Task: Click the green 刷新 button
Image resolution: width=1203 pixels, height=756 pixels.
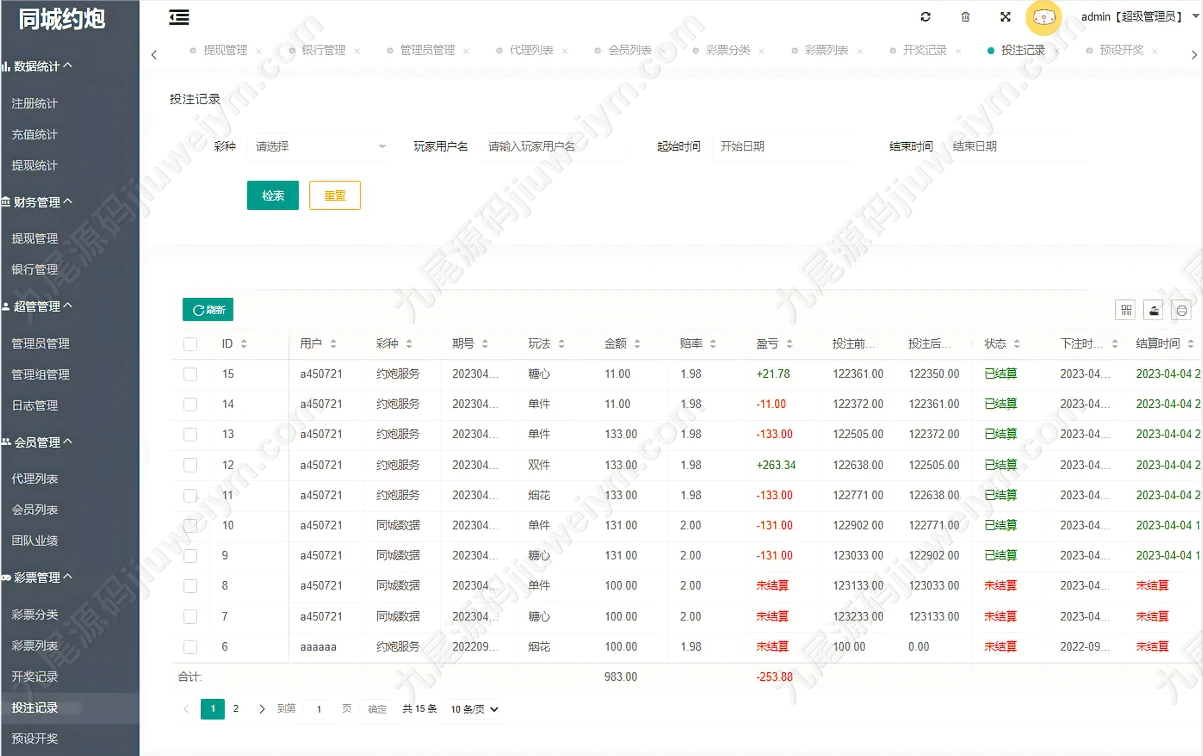Action: pyautogui.click(x=208, y=310)
